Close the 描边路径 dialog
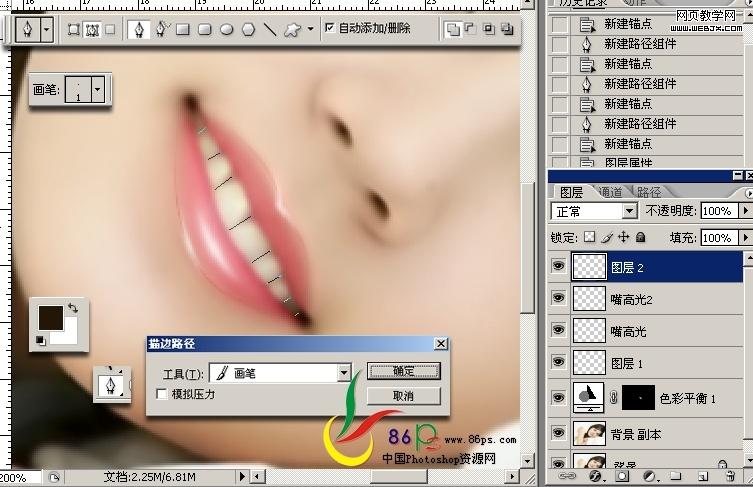This screenshot has height=487, width=753. coord(441,343)
